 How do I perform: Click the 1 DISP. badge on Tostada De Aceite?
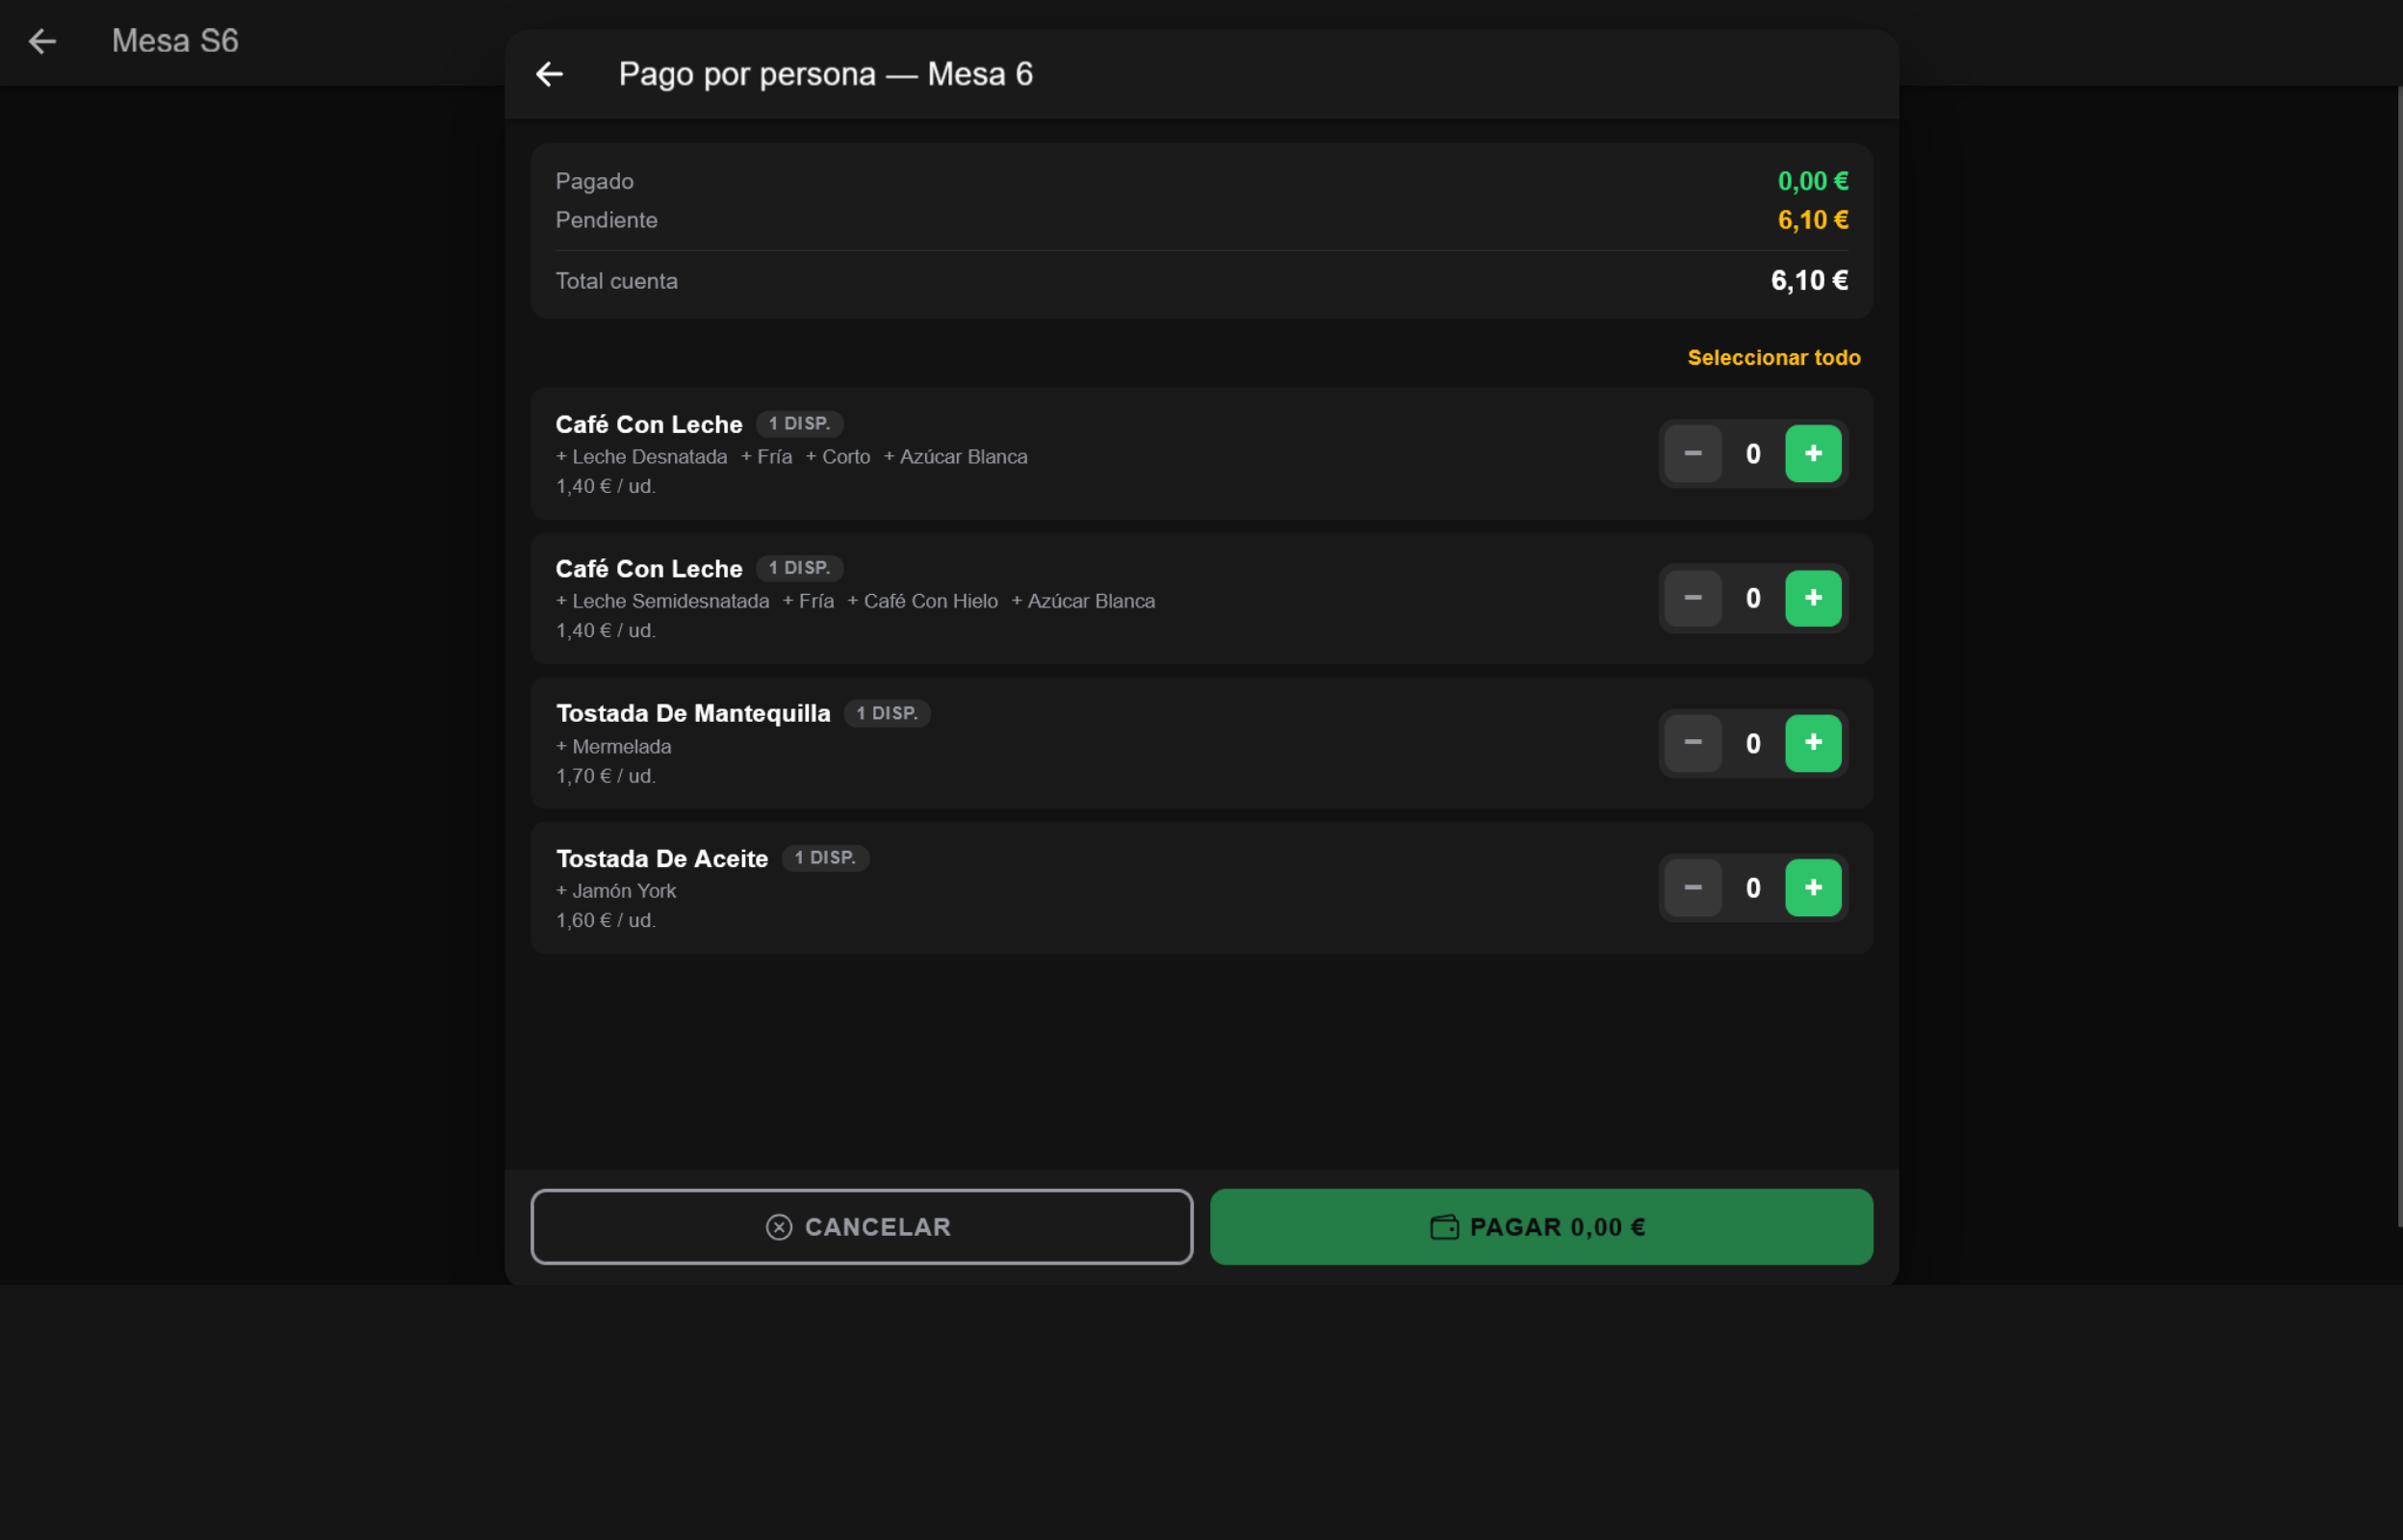pyautogui.click(x=825, y=858)
